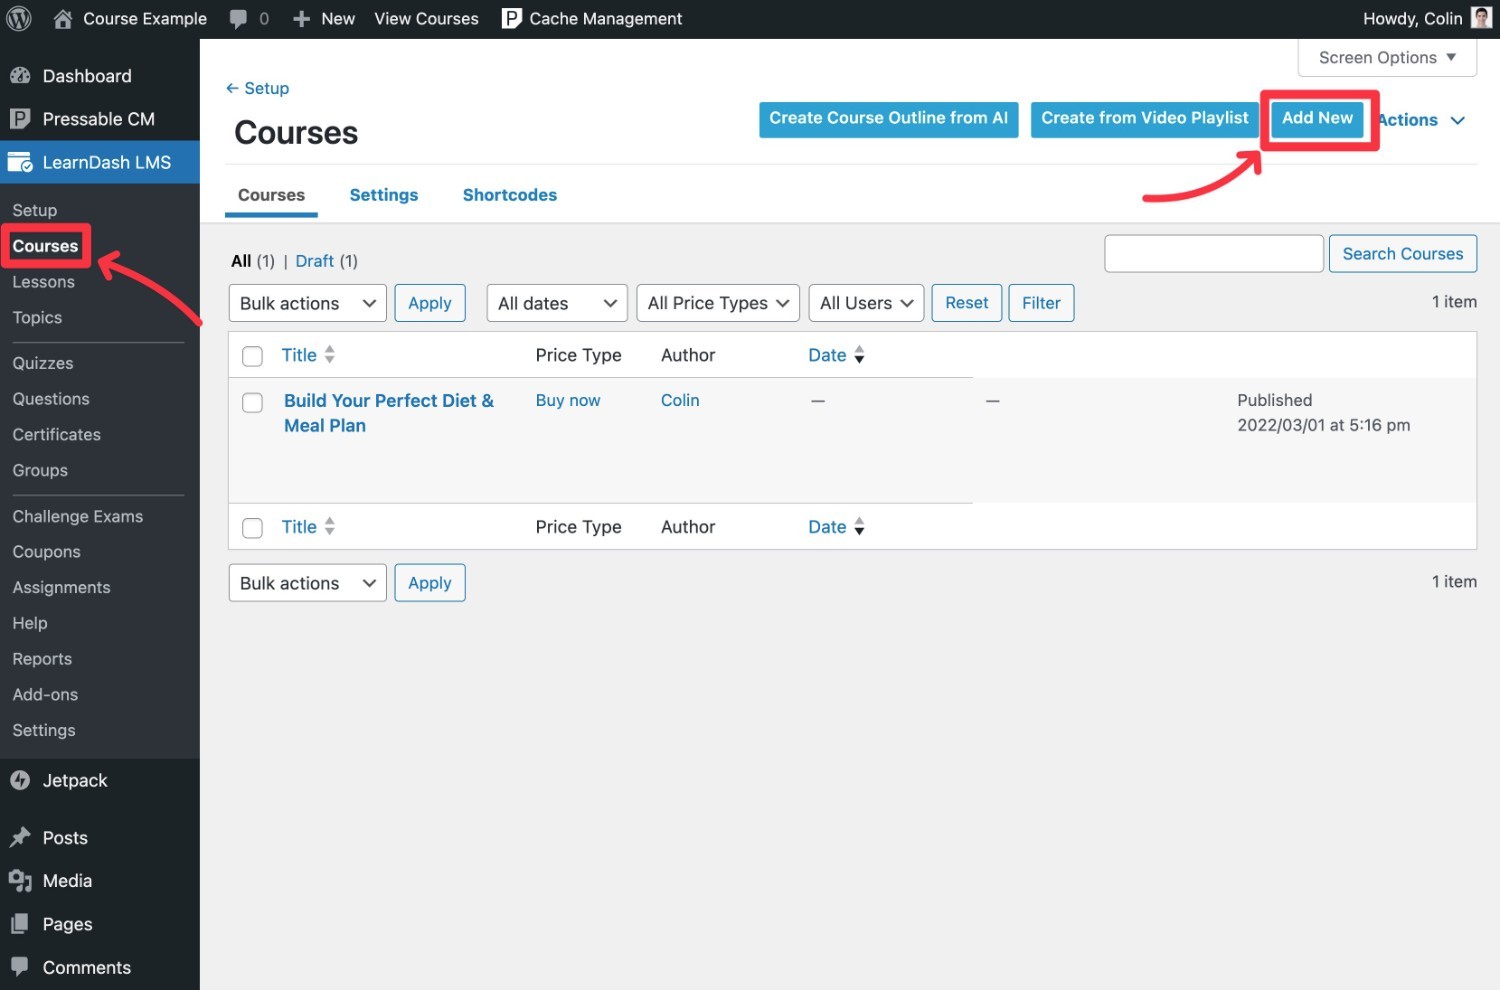Click the home icon beside Course Example
The height and width of the screenshot is (990, 1500).
point(63,18)
